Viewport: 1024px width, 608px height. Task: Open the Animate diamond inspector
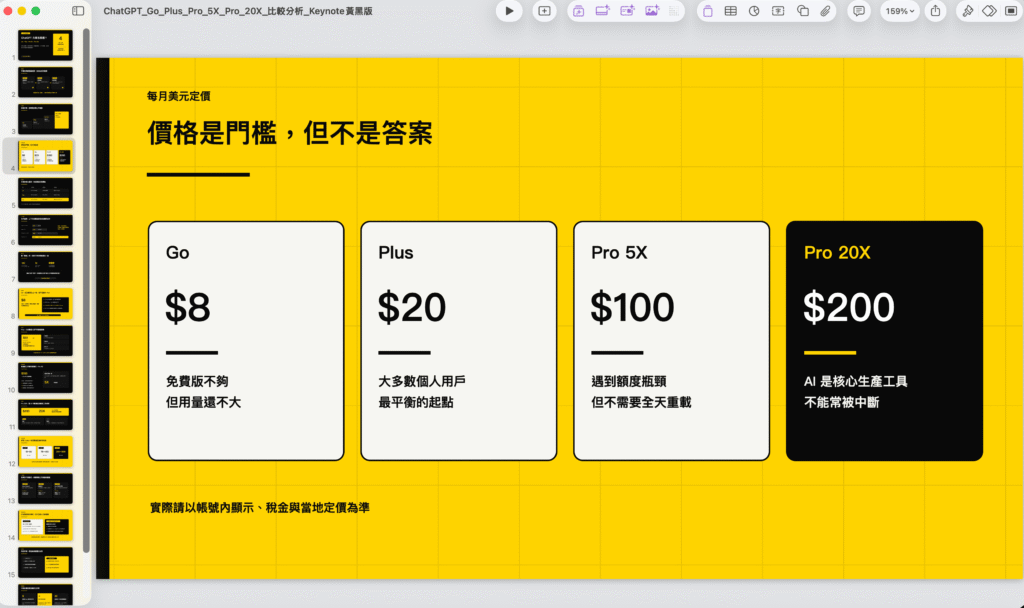(989, 11)
